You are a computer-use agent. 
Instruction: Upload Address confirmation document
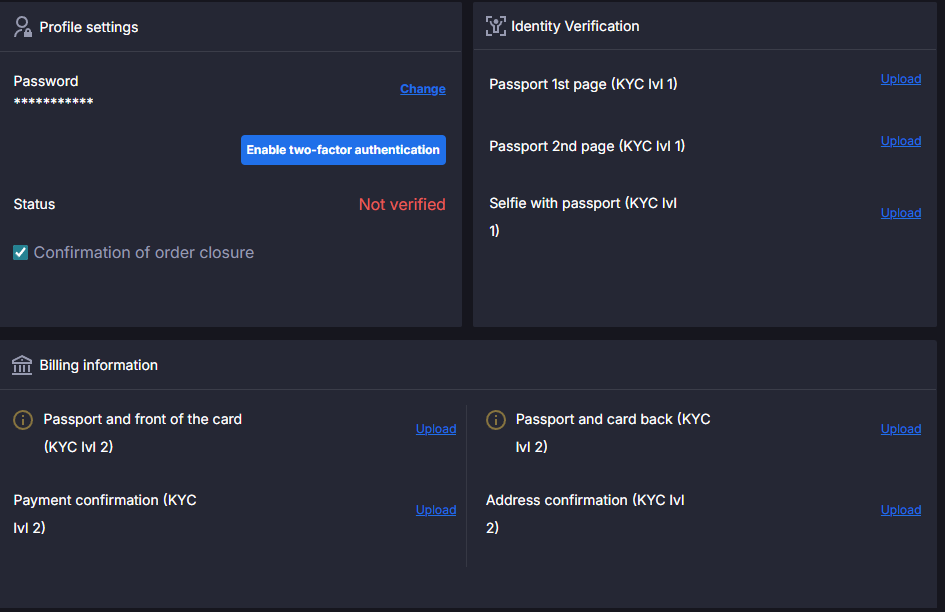(900, 510)
